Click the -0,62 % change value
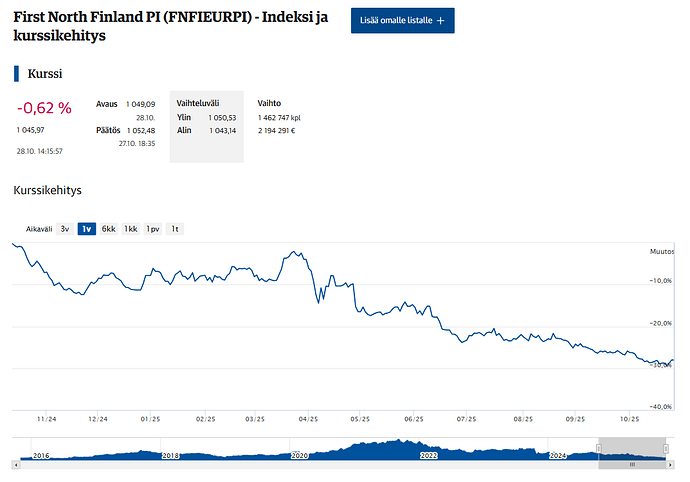The width and height of the screenshot is (690, 482). tap(44, 108)
